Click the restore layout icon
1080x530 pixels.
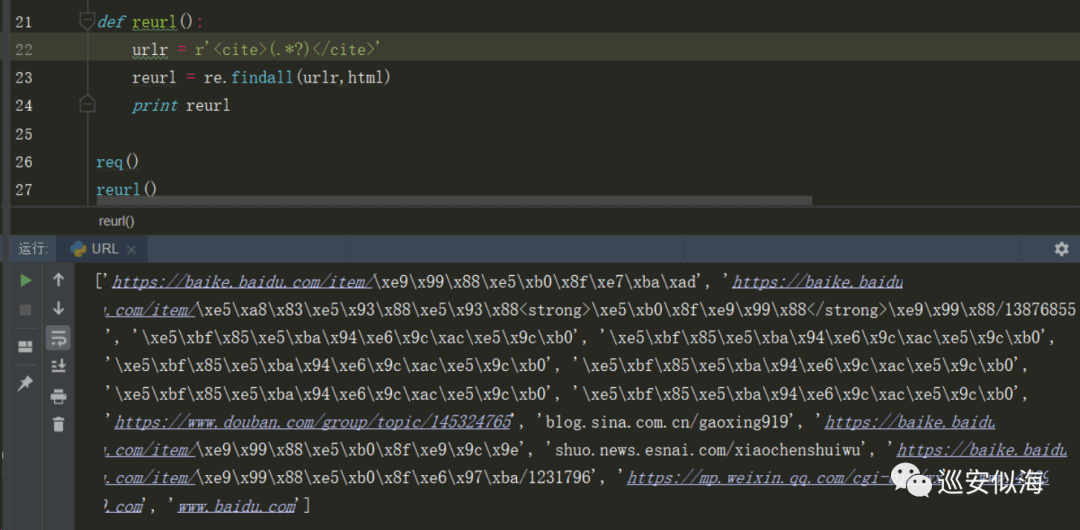pos(25,347)
